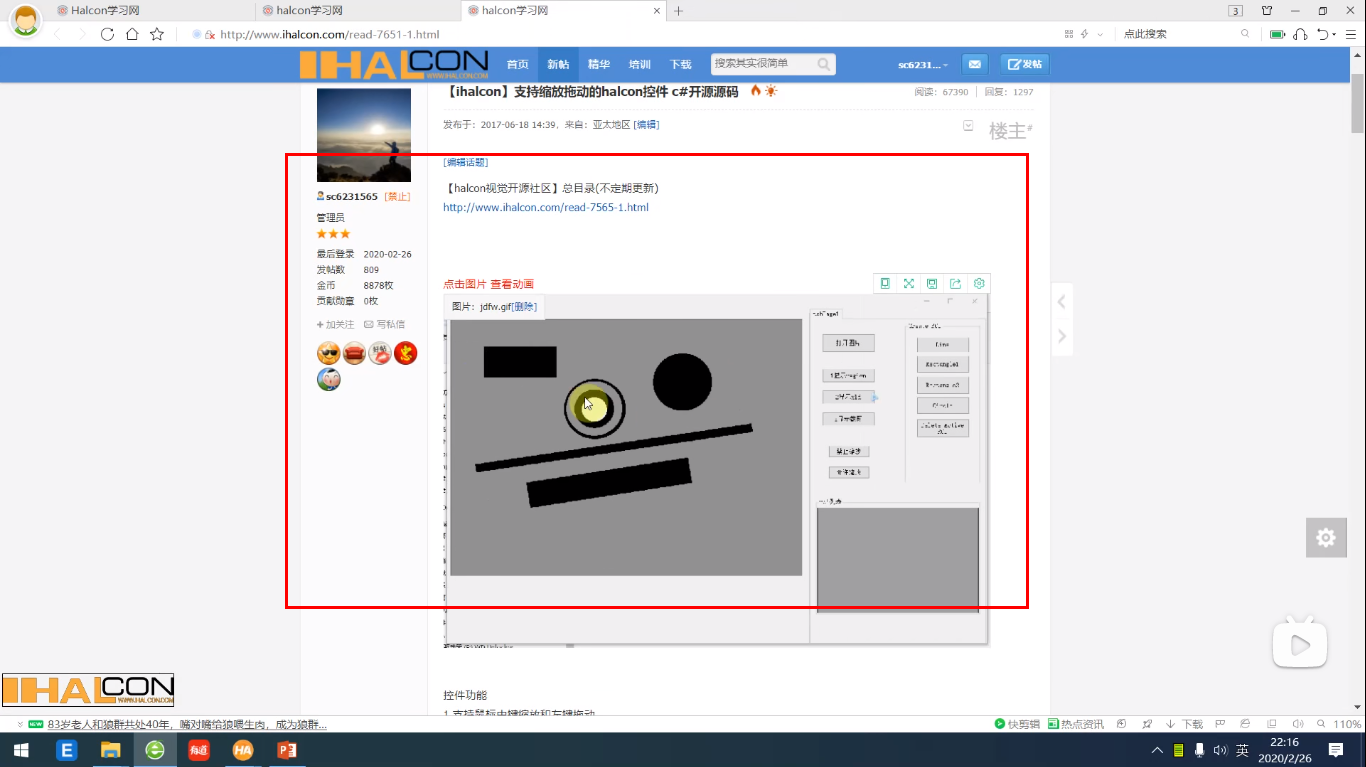
Task: Switch to mobile view icon above the image
Action: [x=885, y=283]
